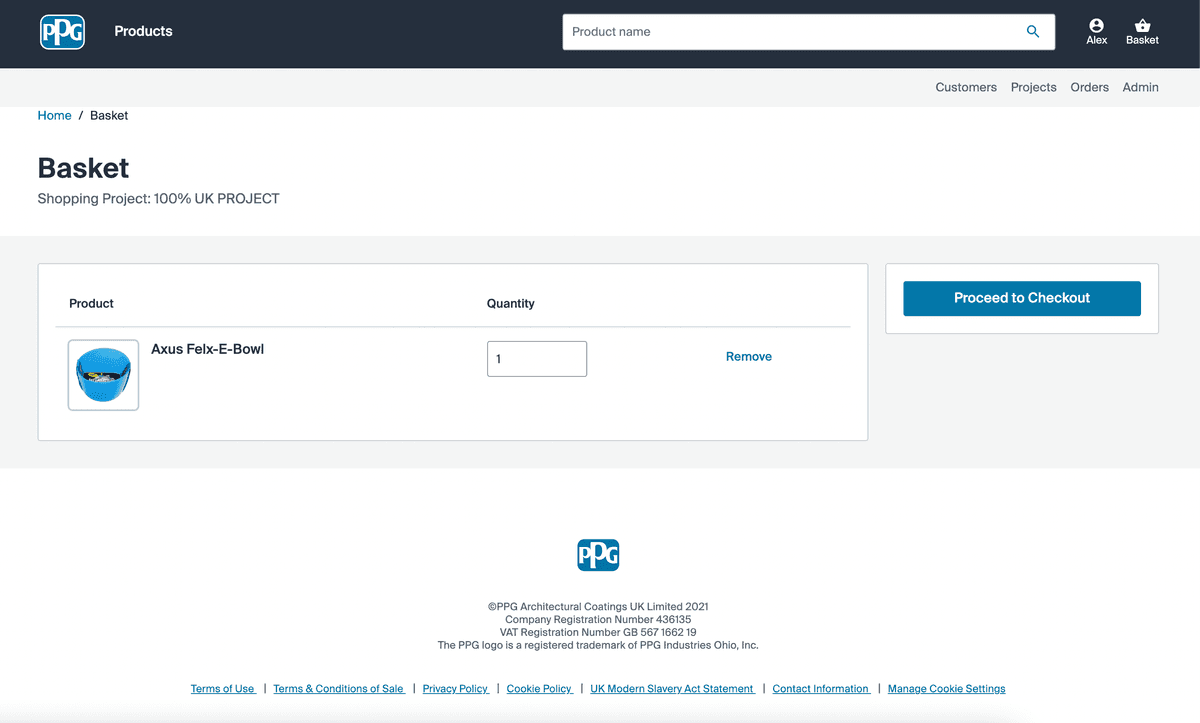Click Proceed to Checkout button
The image size is (1200, 723).
coord(1021,298)
